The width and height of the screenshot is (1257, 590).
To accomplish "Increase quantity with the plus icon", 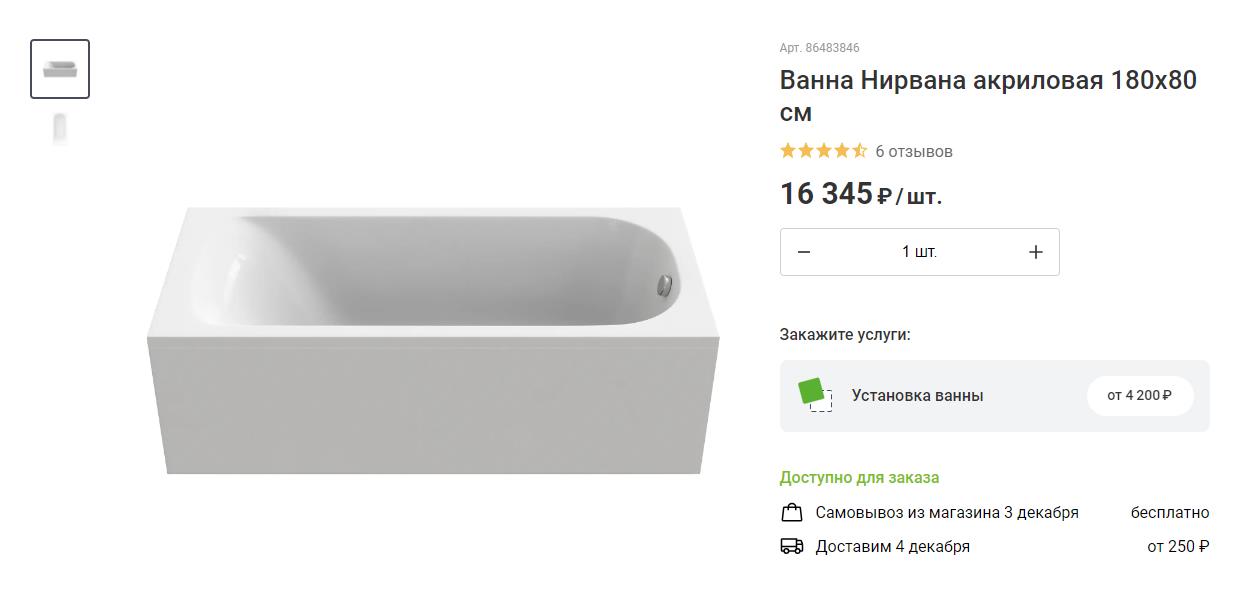I will click(1036, 252).
